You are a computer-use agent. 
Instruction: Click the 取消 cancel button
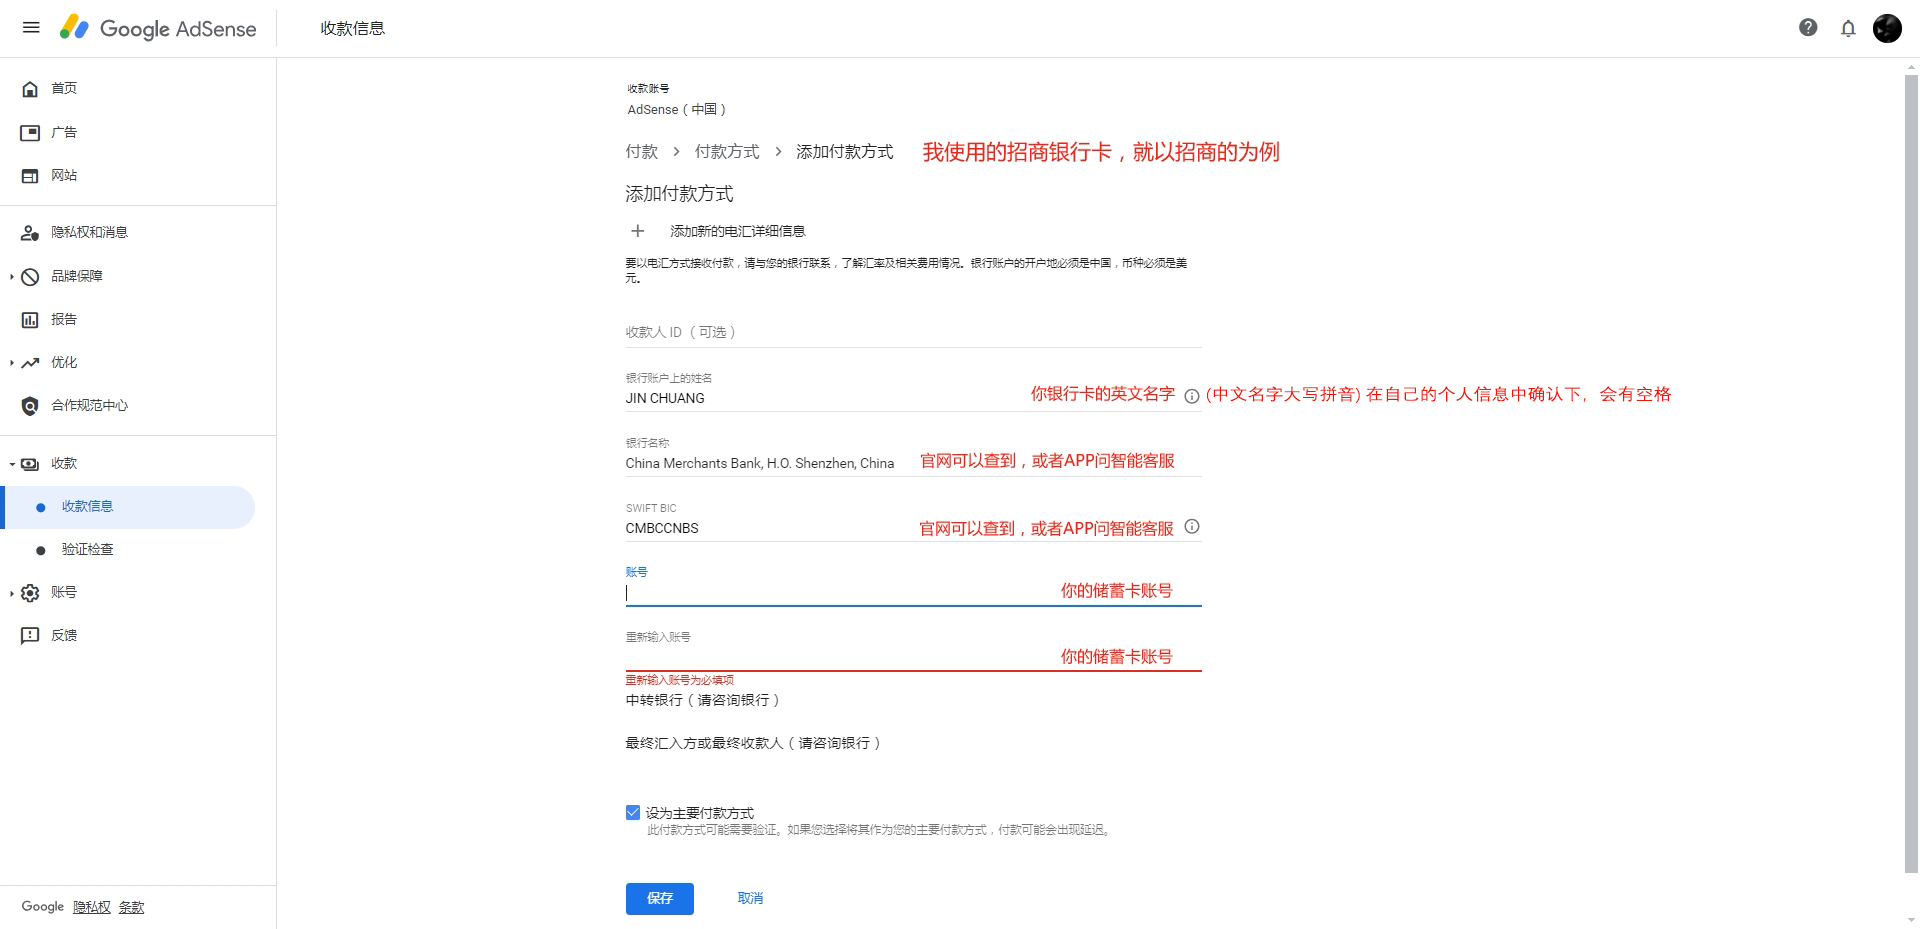[x=750, y=898]
